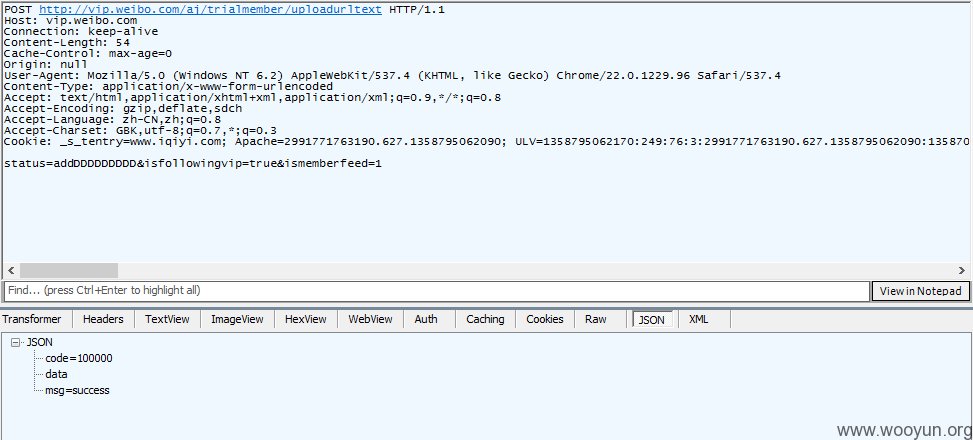Click the Cookie header line

pyautogui.click(x=486, y=142)
